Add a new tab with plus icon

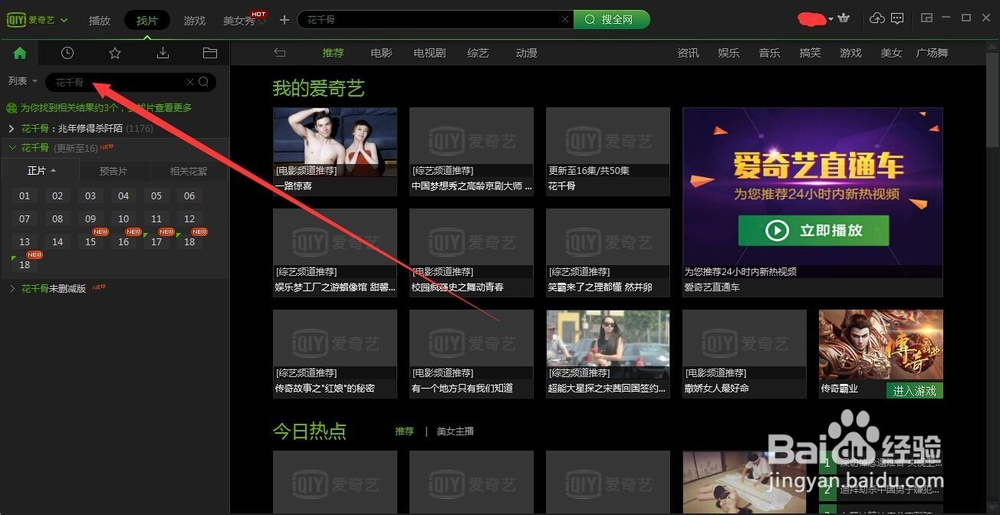pos(284,20)
